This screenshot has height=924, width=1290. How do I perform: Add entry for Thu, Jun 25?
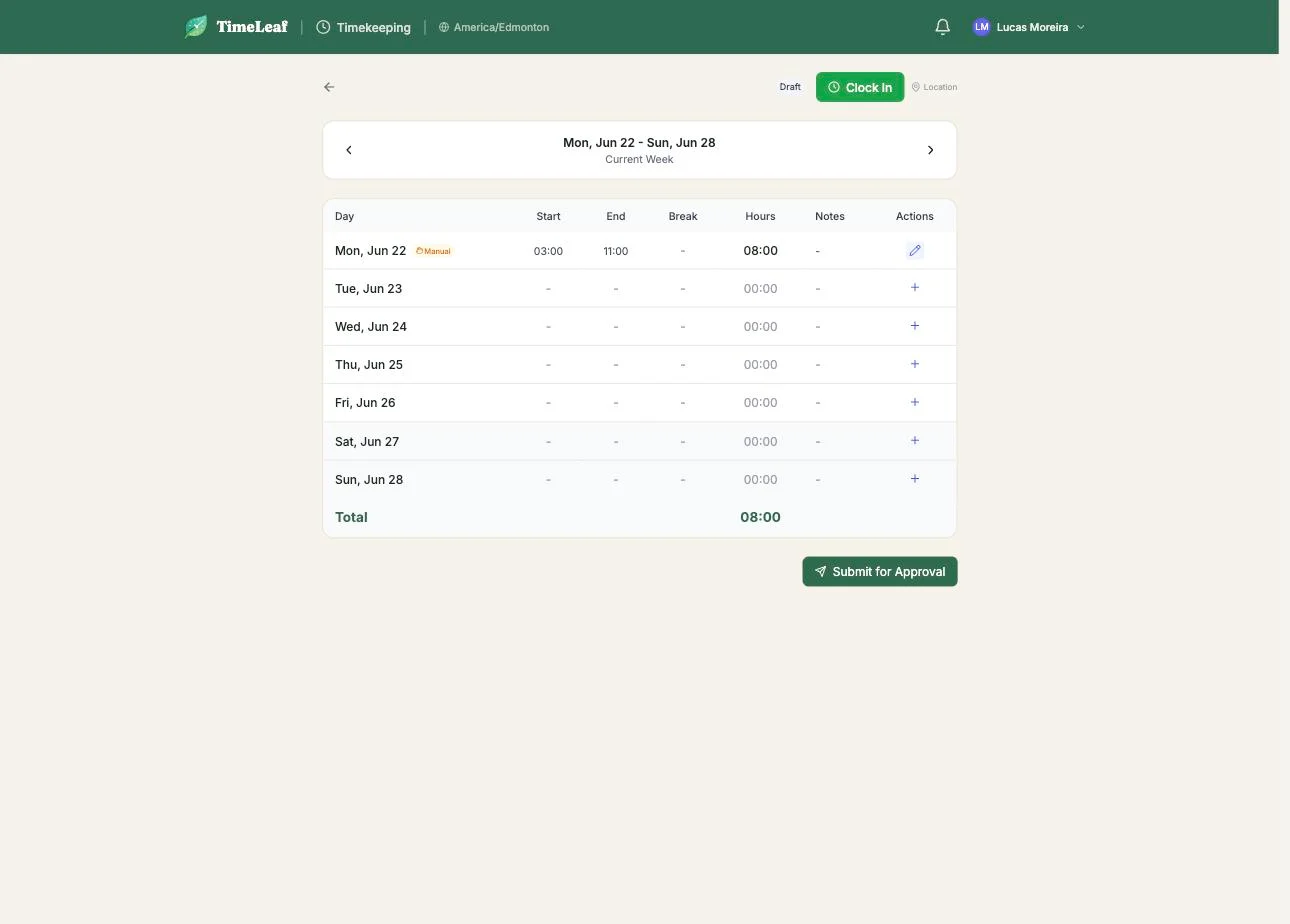(x=915, y=364)
